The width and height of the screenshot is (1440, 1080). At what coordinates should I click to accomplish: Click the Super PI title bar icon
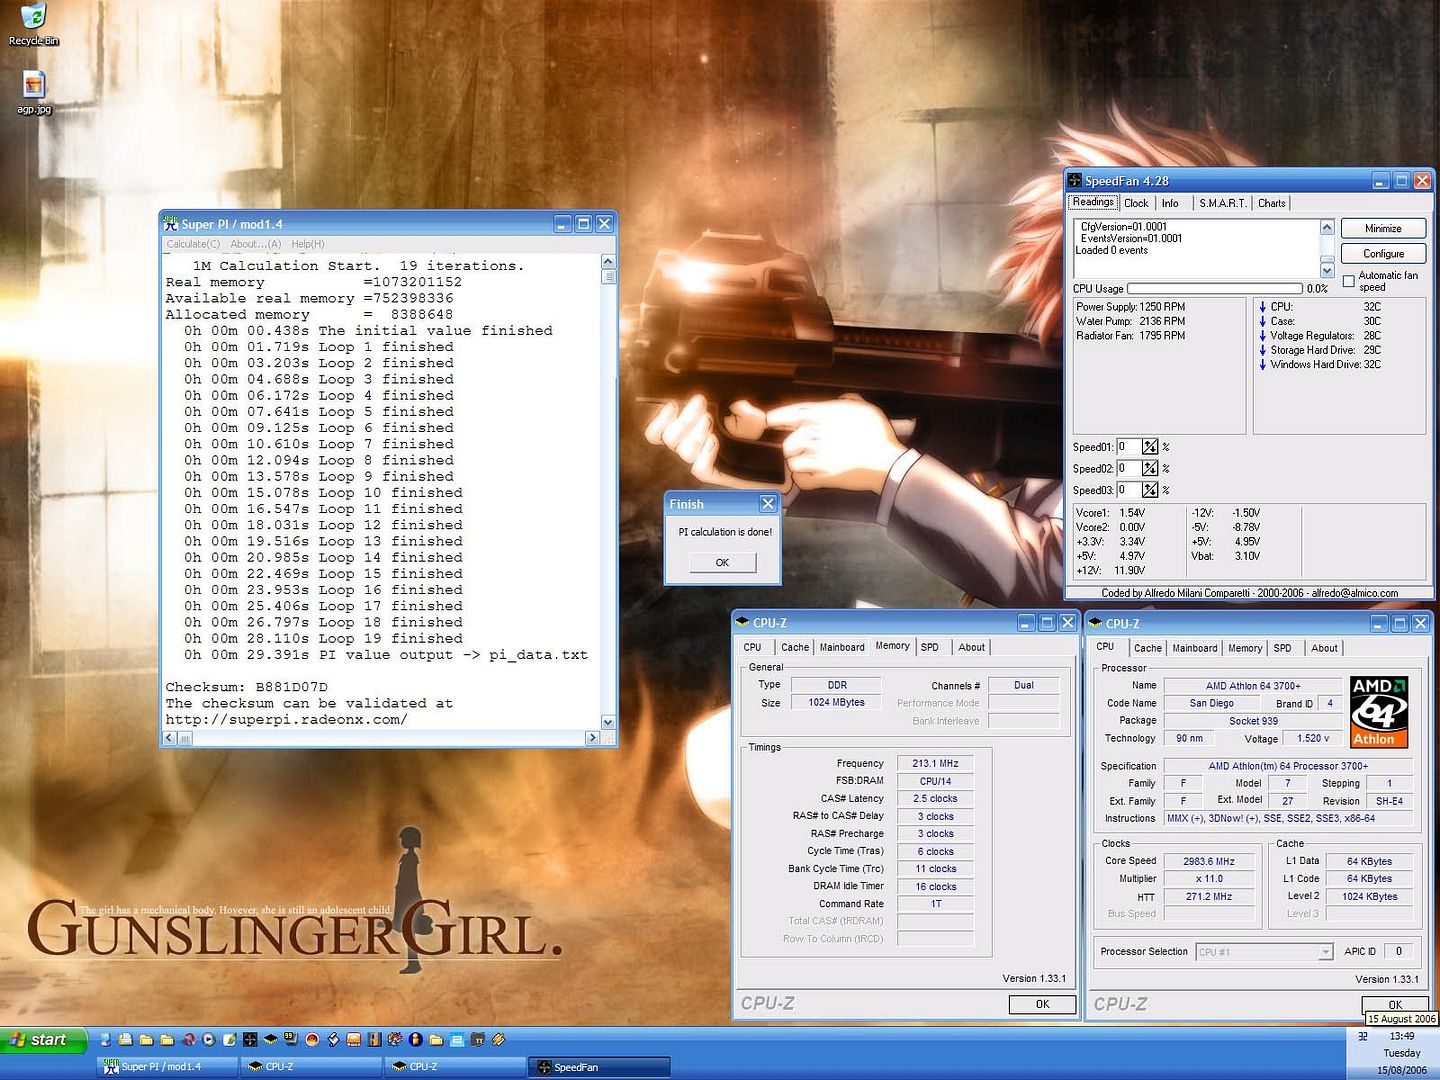[x=171, y=224]
